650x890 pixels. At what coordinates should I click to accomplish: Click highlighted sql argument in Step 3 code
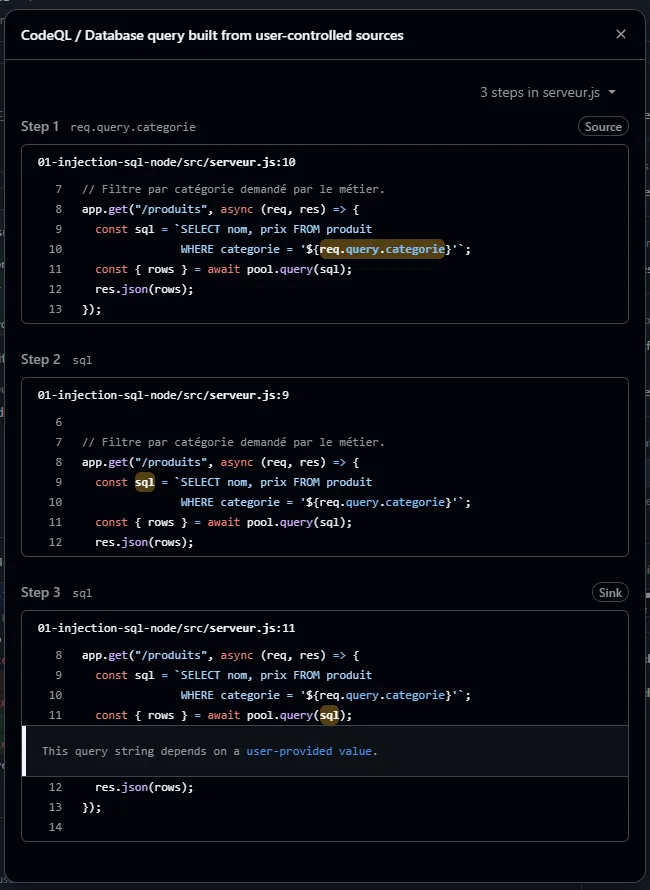329,715
